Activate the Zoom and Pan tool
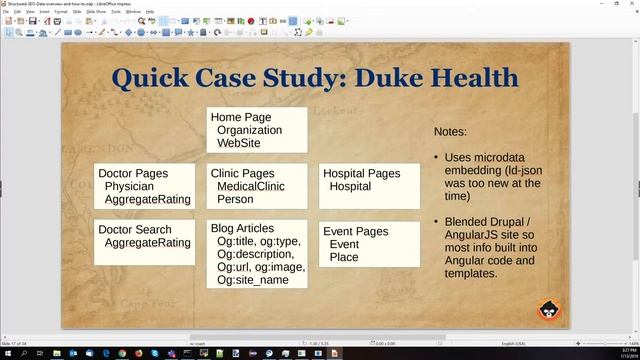Screen dimensions: 640x360 tap(19, 32)
